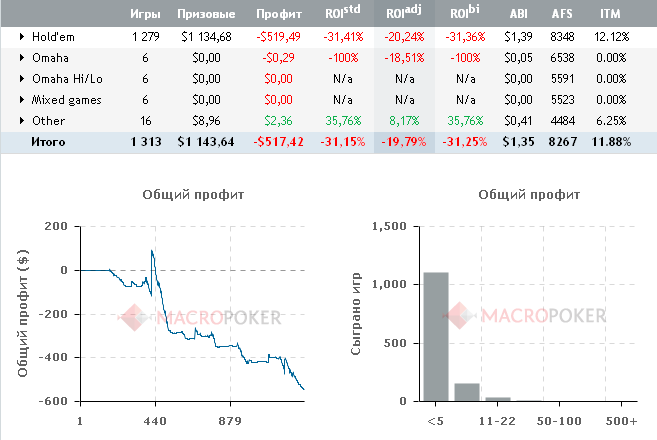Viewport: 657px width, 440px height.
Task: Sort by ITM column header
Action: (610, 15)
